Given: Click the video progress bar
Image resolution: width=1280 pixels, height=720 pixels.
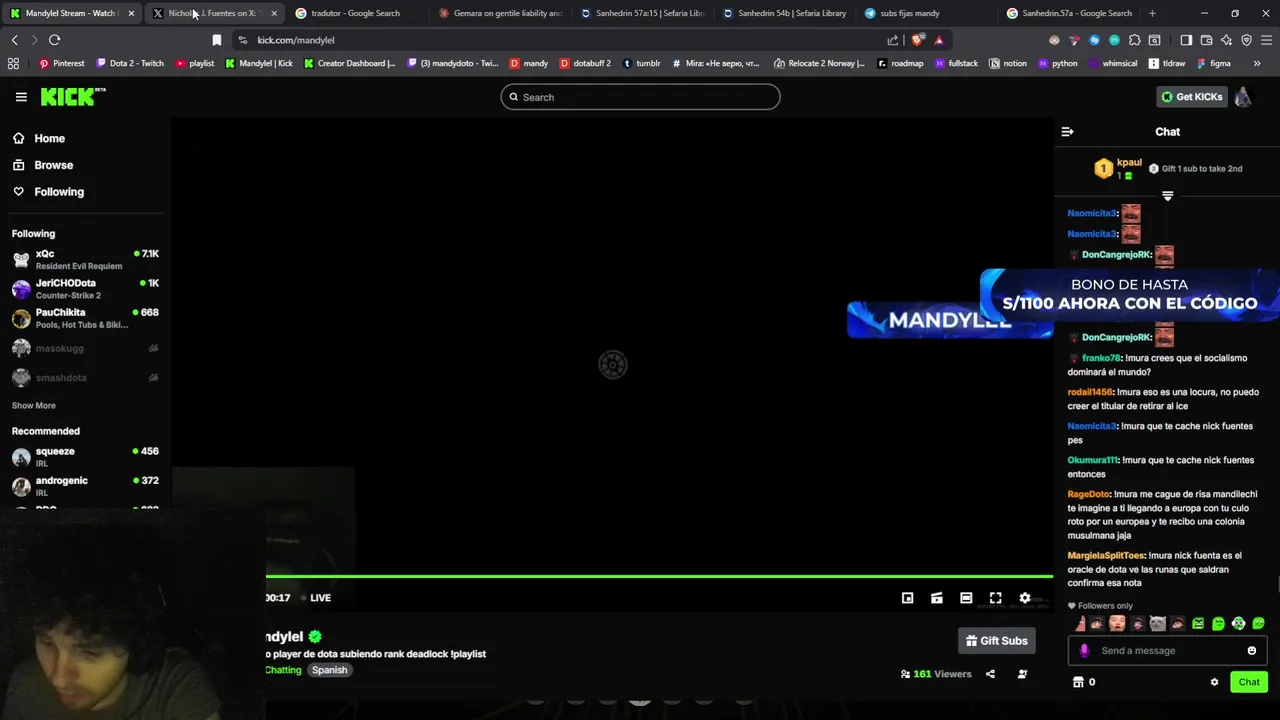Looking at the screenshot, I should coord(659,576).
